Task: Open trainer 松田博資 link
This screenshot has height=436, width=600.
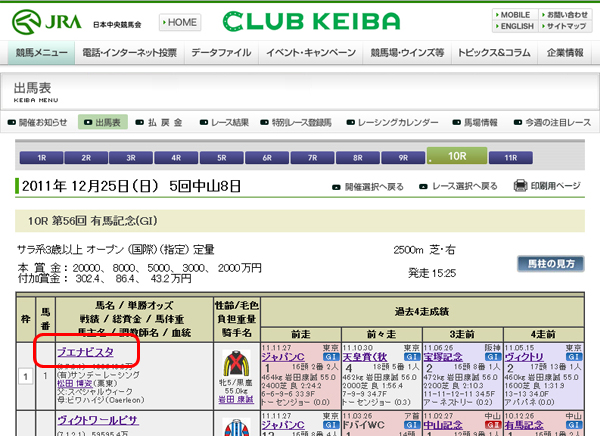Action: click(x=74, y=383)
